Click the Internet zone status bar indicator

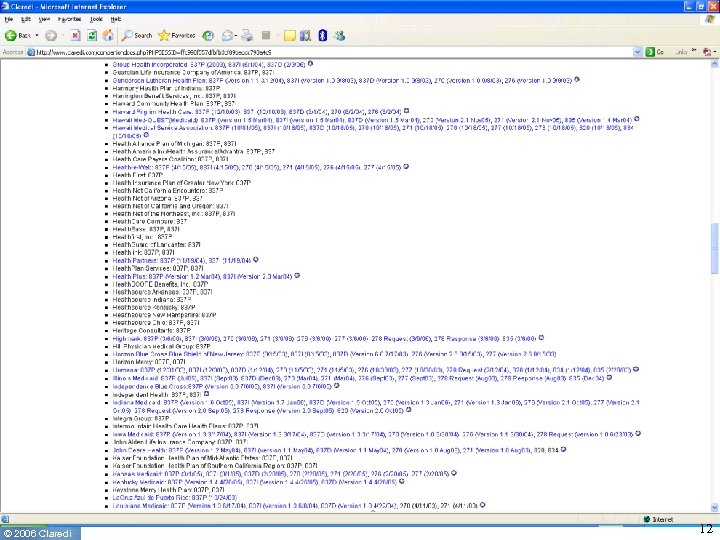coord(659,519)
